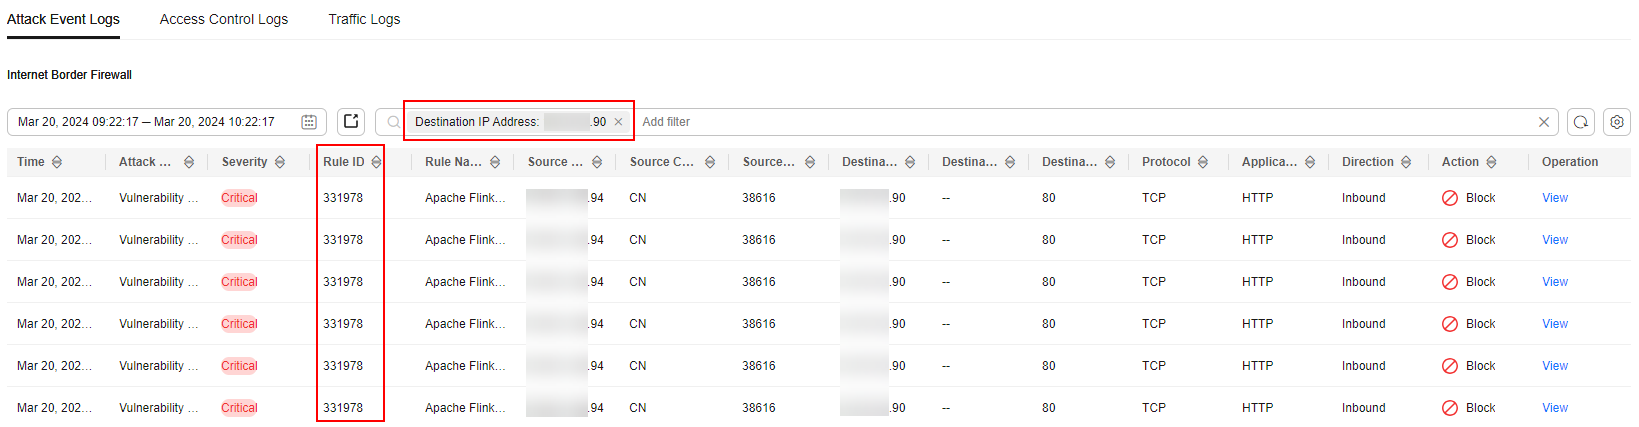Sort by the Action column arrows
The image size is (1639, 427).
[x=1491, y=162]
